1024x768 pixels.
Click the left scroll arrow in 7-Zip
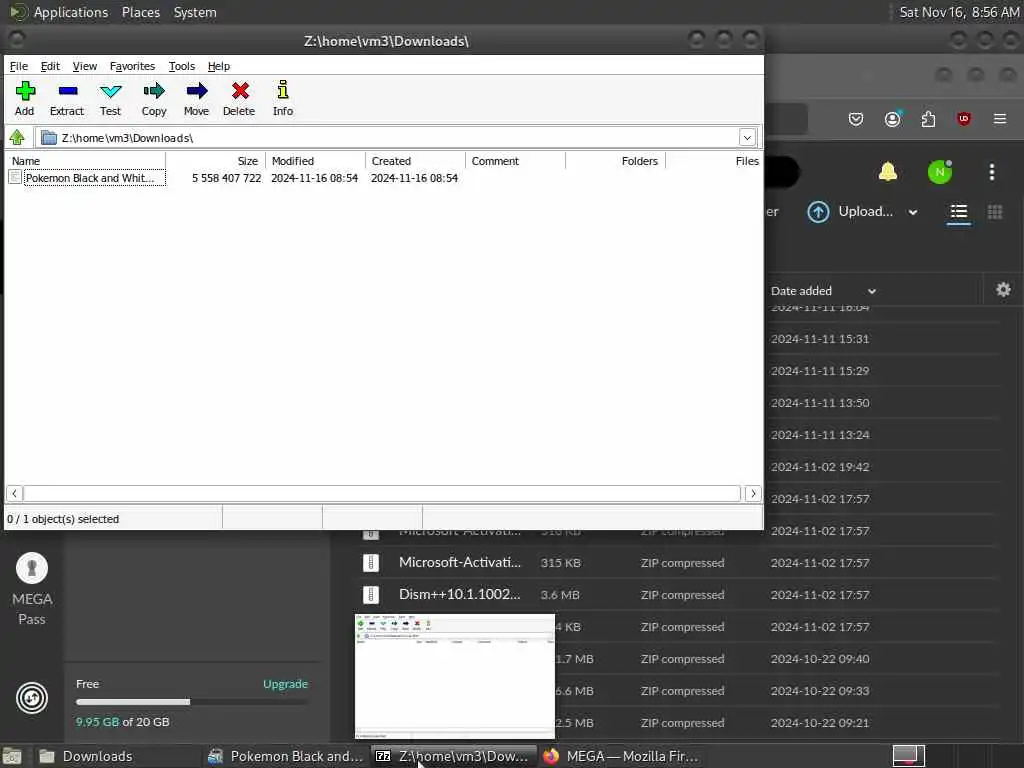point(14,494)
